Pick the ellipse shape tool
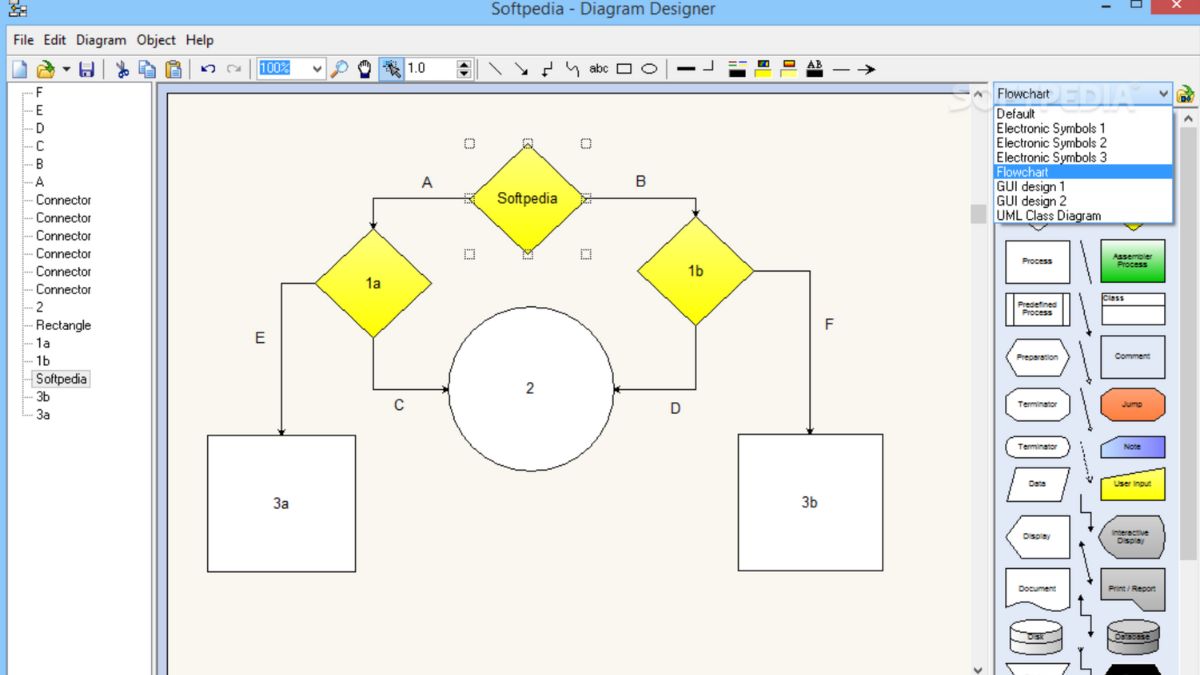Viewport: 1200px width, 675px height. (x=649, y=69)
